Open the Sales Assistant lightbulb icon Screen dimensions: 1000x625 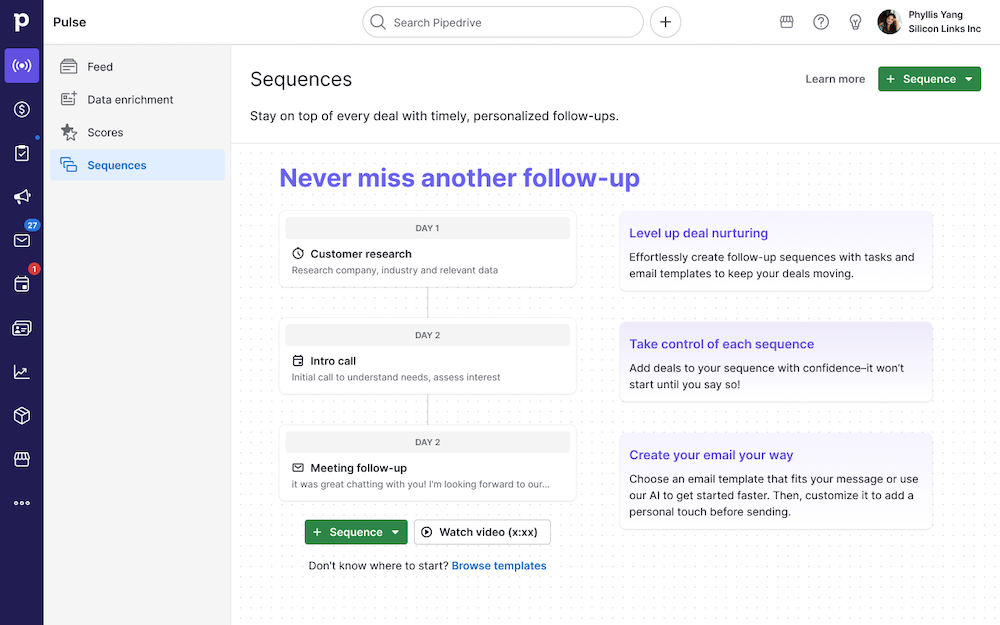[855, 22]
